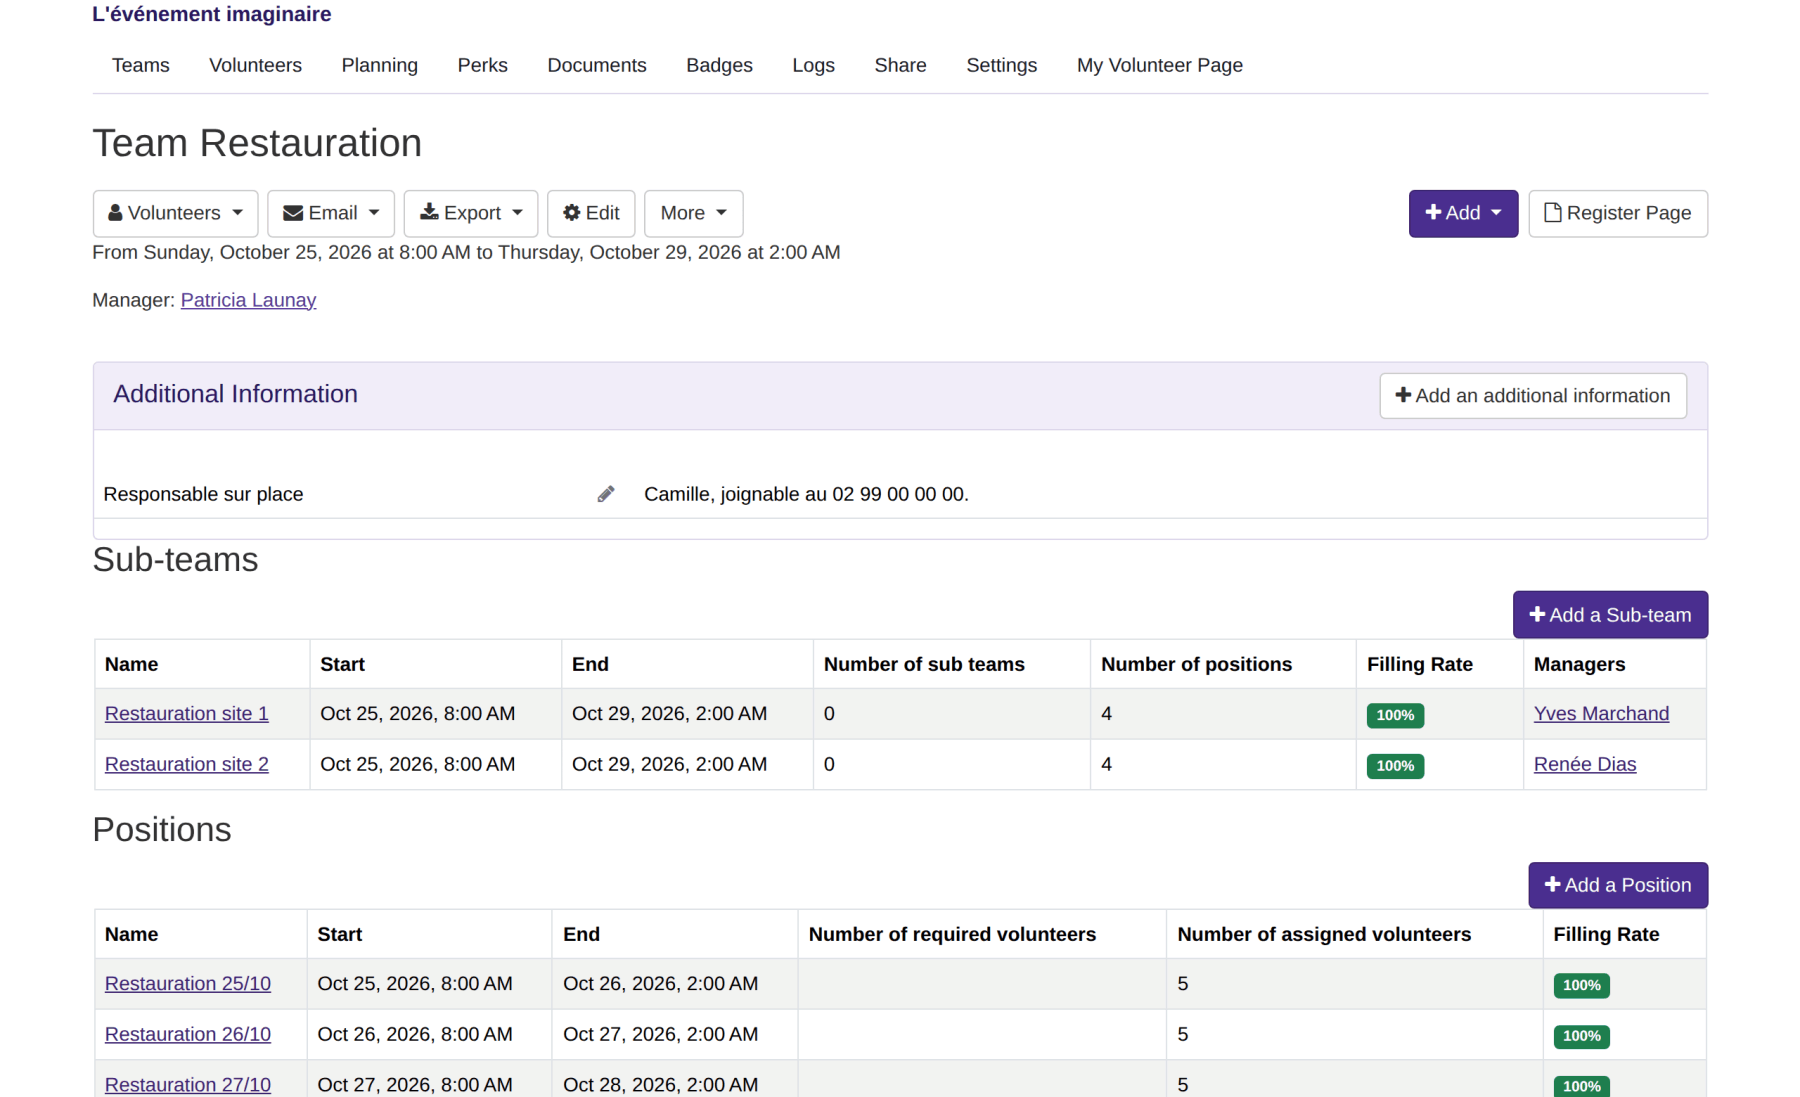Open the Email dropdown button
Viewport: 1800px width, 1097px height.
coord(331,213)
